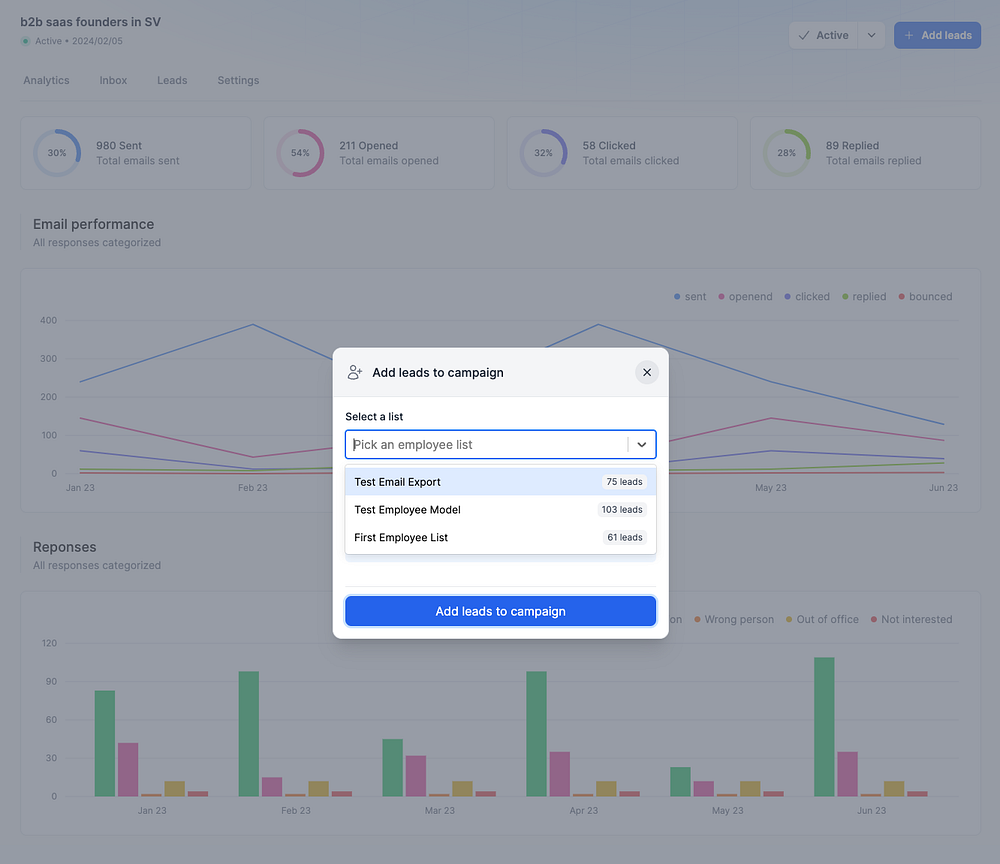Image resolution: width=1000 pixels, height=864 pixels.
Task: Click the Add leads button at top right
Action: coord(937,35)
